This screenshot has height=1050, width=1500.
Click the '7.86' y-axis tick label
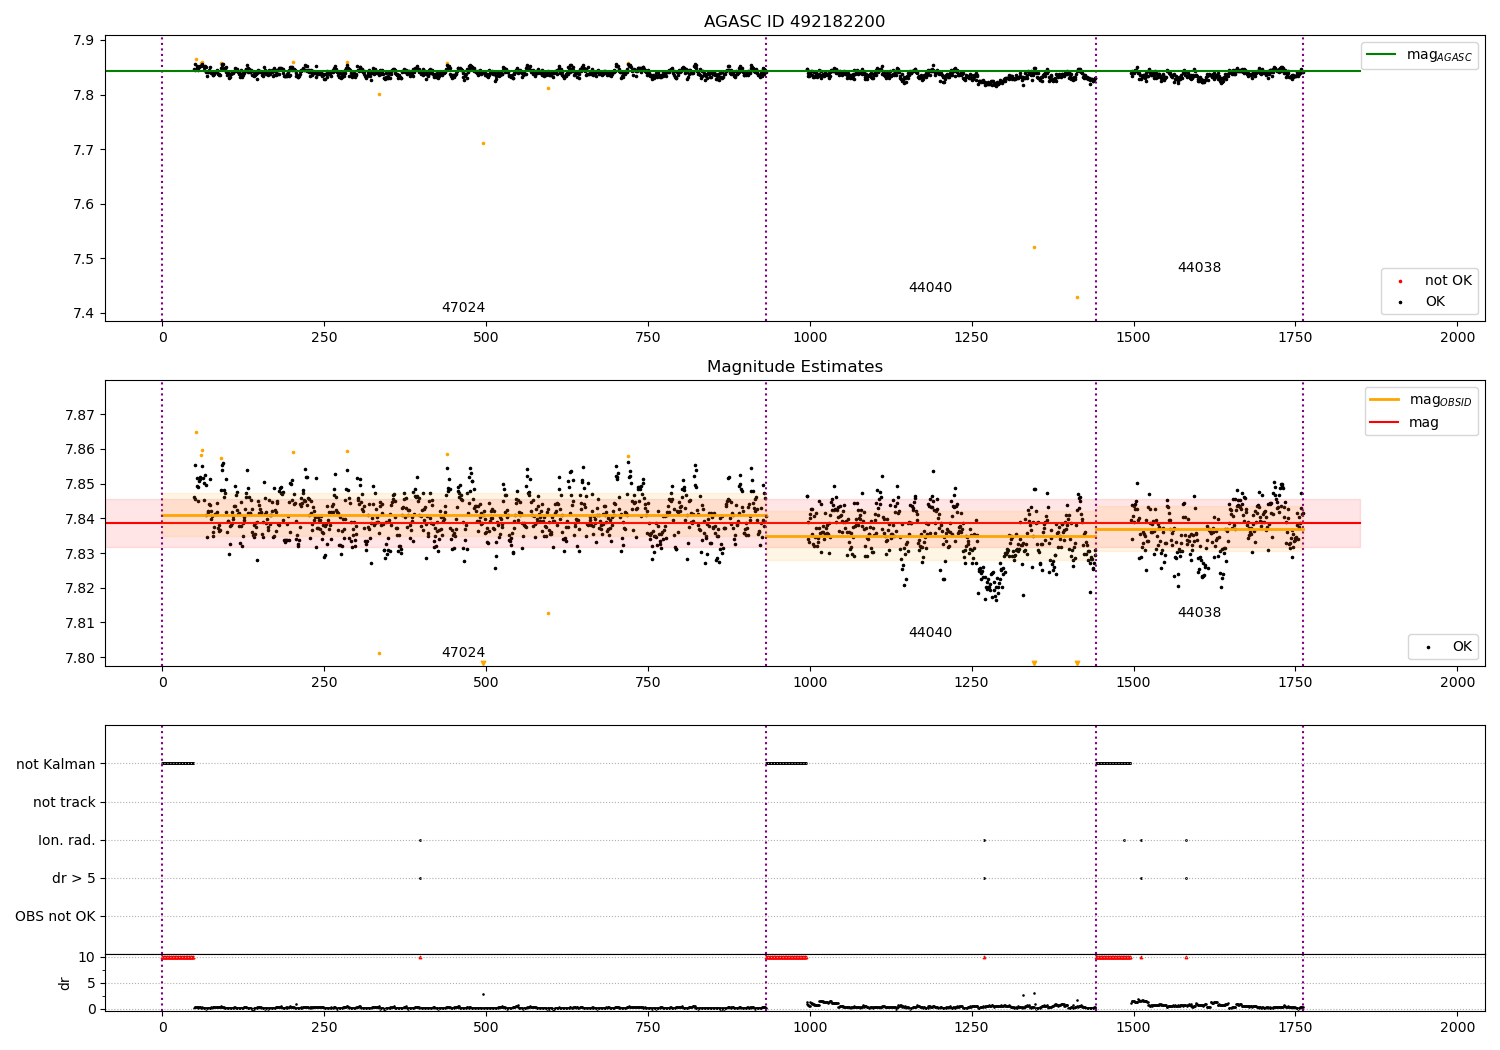(80, 450)
